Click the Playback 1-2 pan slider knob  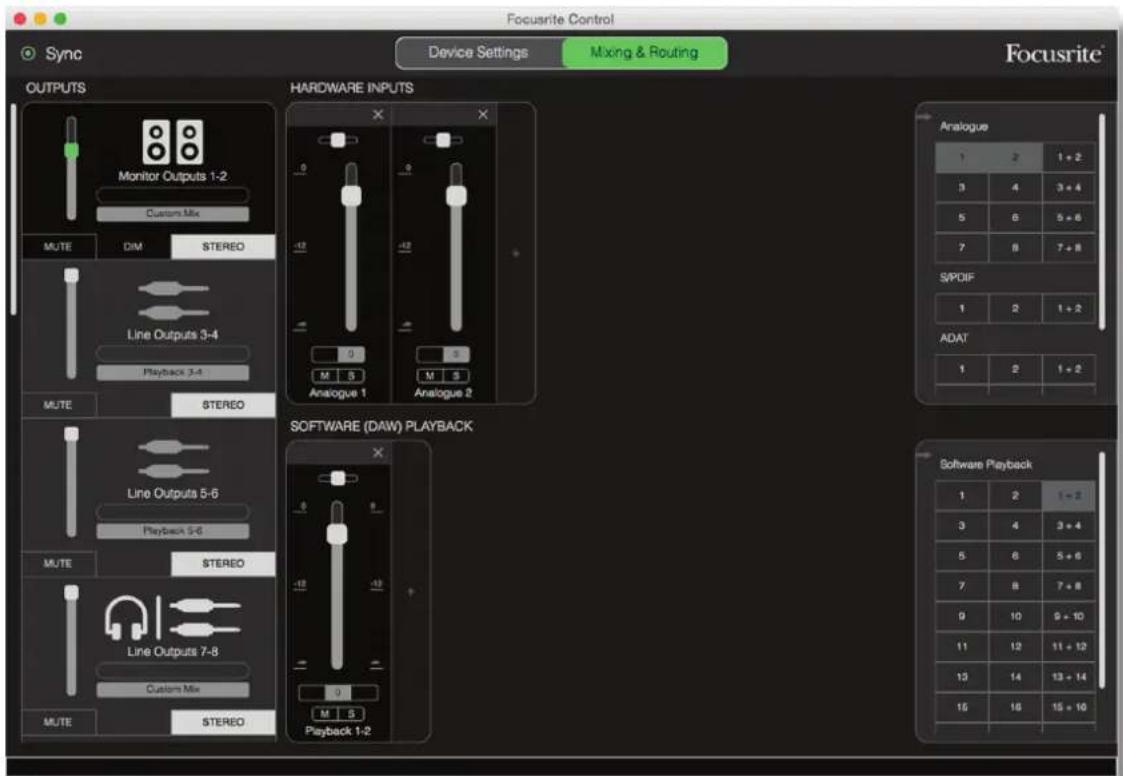click(338, 478)
